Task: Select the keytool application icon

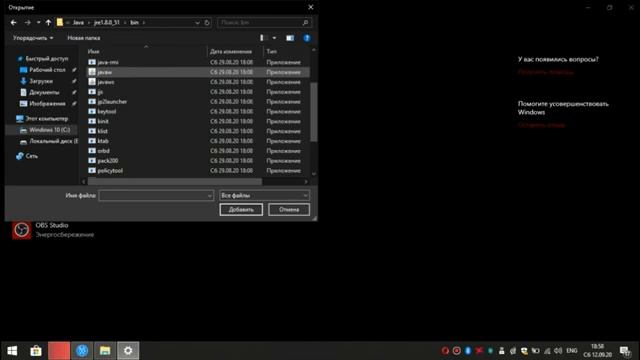Action: (x=92, y=111)
